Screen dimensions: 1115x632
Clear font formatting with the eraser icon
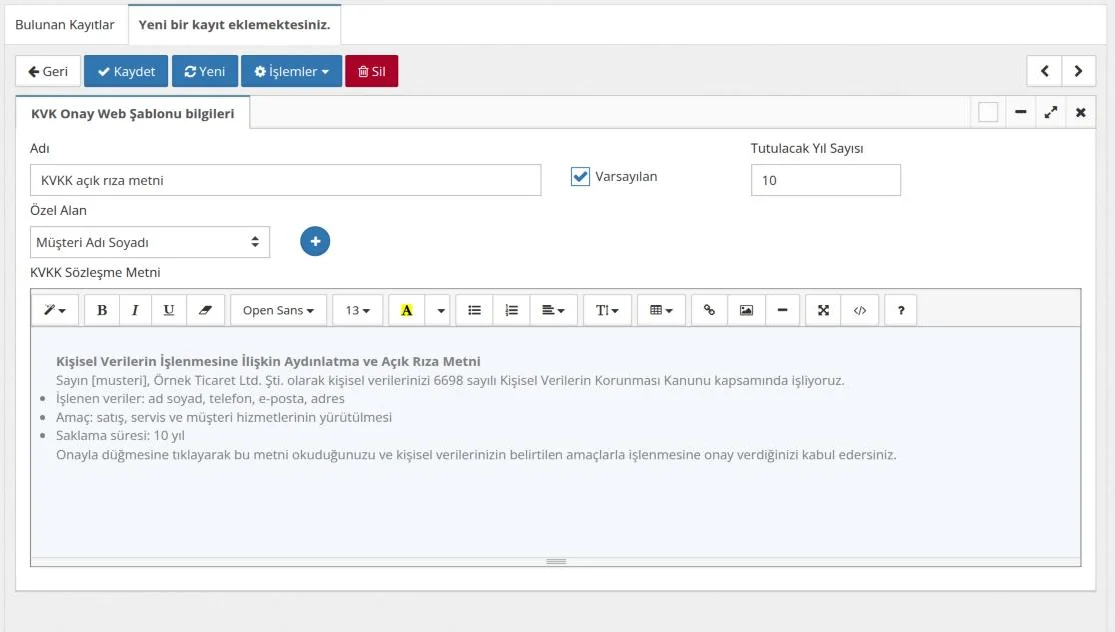click(x=206, y=310)
